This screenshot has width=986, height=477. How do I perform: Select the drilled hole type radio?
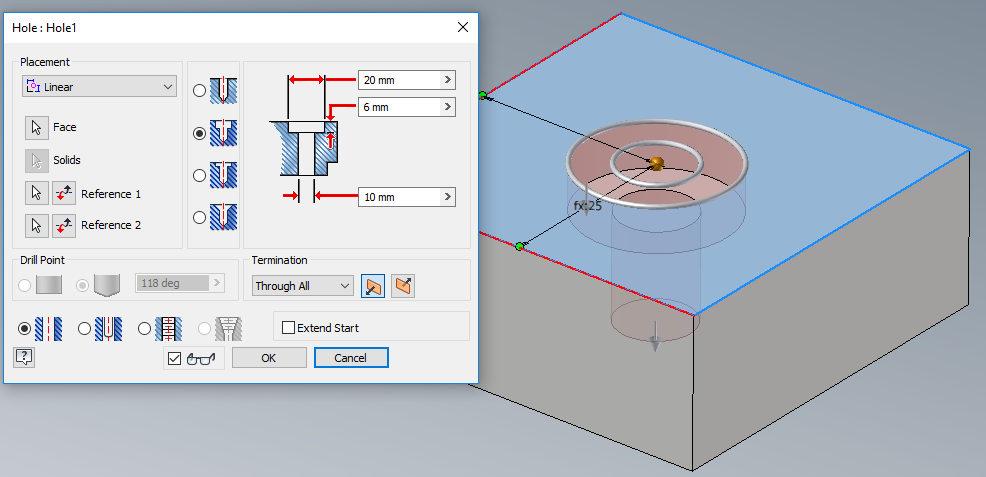[x=199, y=90]
